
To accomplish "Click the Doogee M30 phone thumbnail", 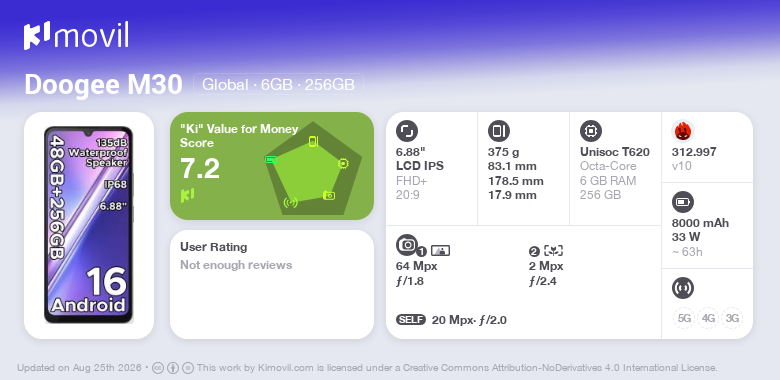I will [x=89, y=225].
